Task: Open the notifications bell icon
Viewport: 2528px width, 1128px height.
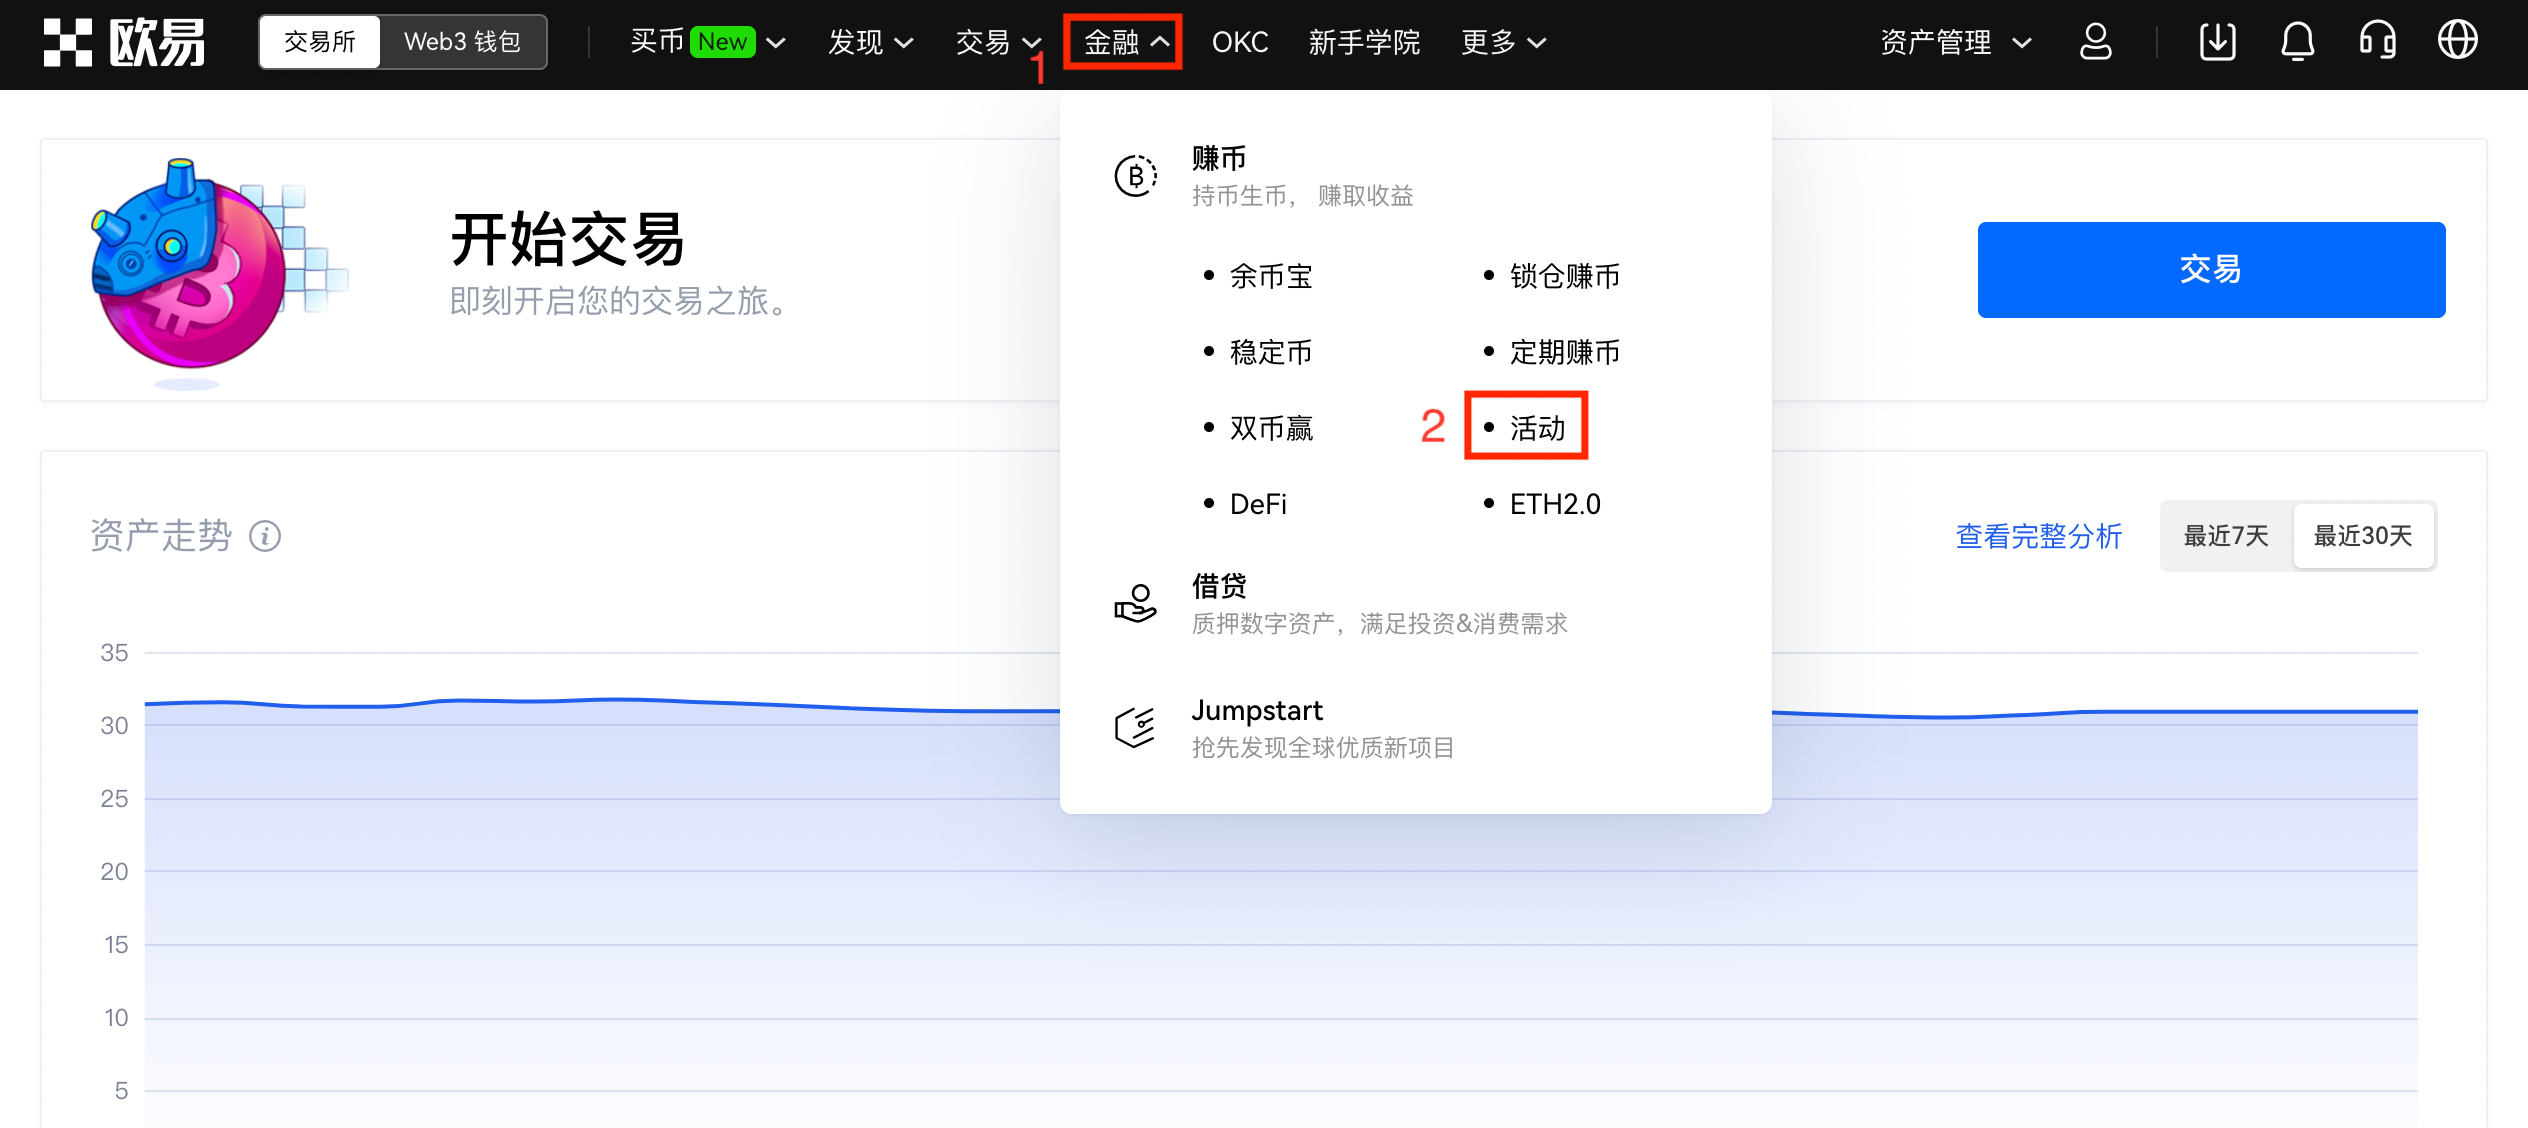Action: click(2297, 42)
